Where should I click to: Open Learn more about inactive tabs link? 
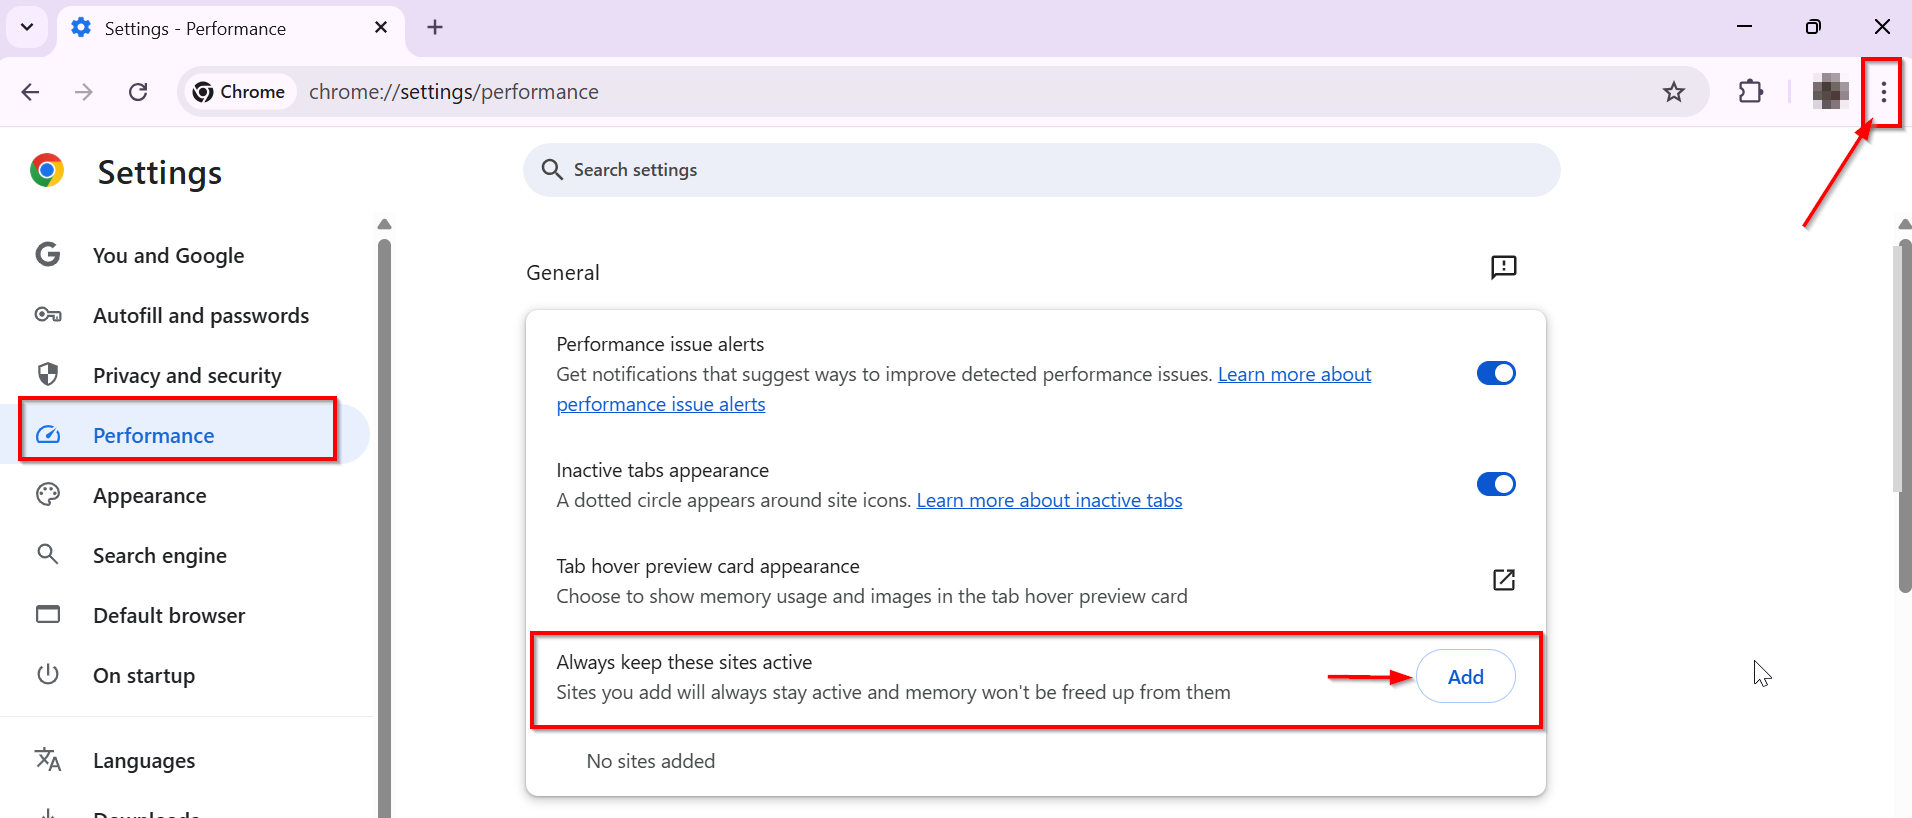(x=1049, y=500)
